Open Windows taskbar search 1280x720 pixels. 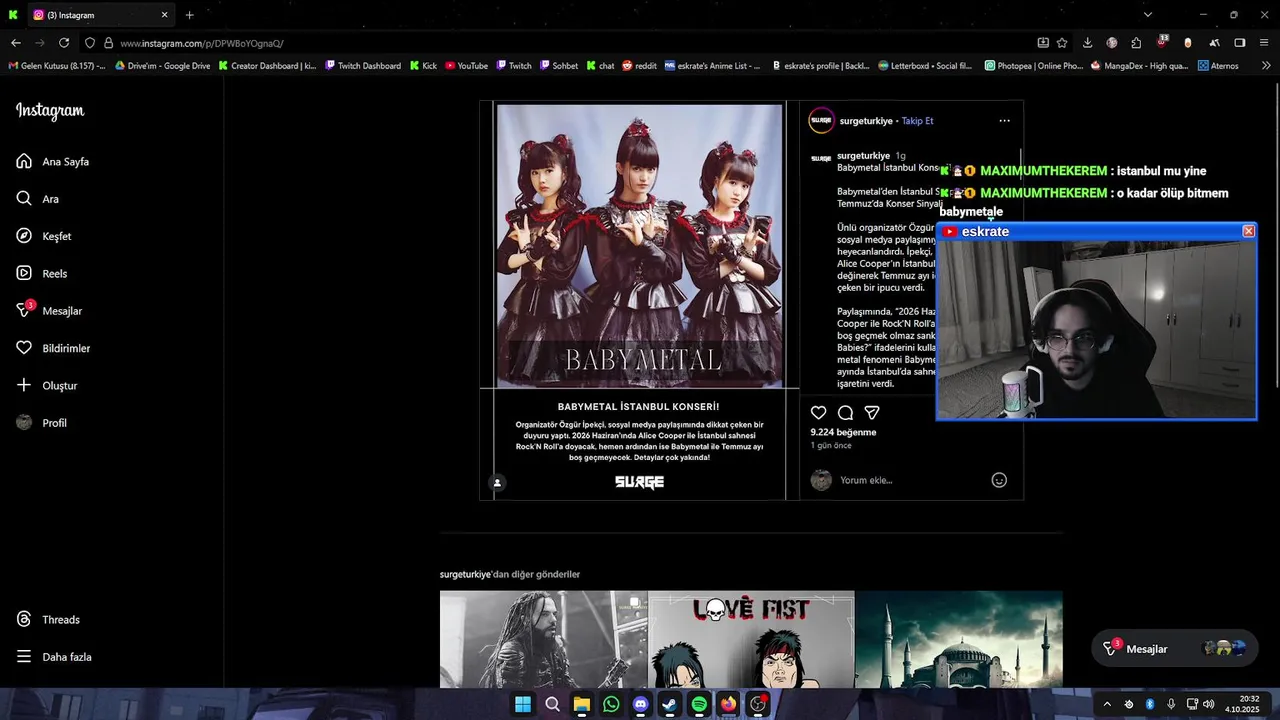552,704
